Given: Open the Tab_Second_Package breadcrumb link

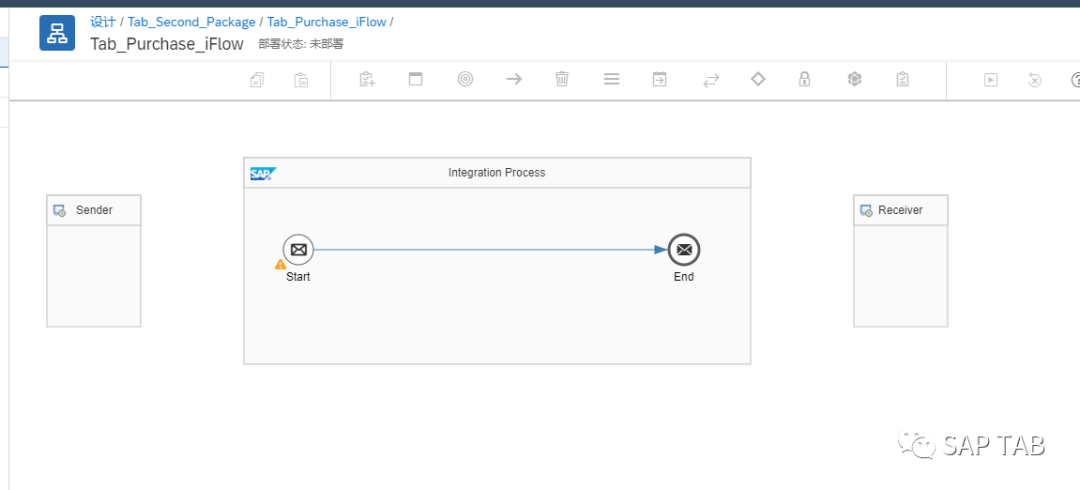Looking at the screenshot, I should pos(191,22).
